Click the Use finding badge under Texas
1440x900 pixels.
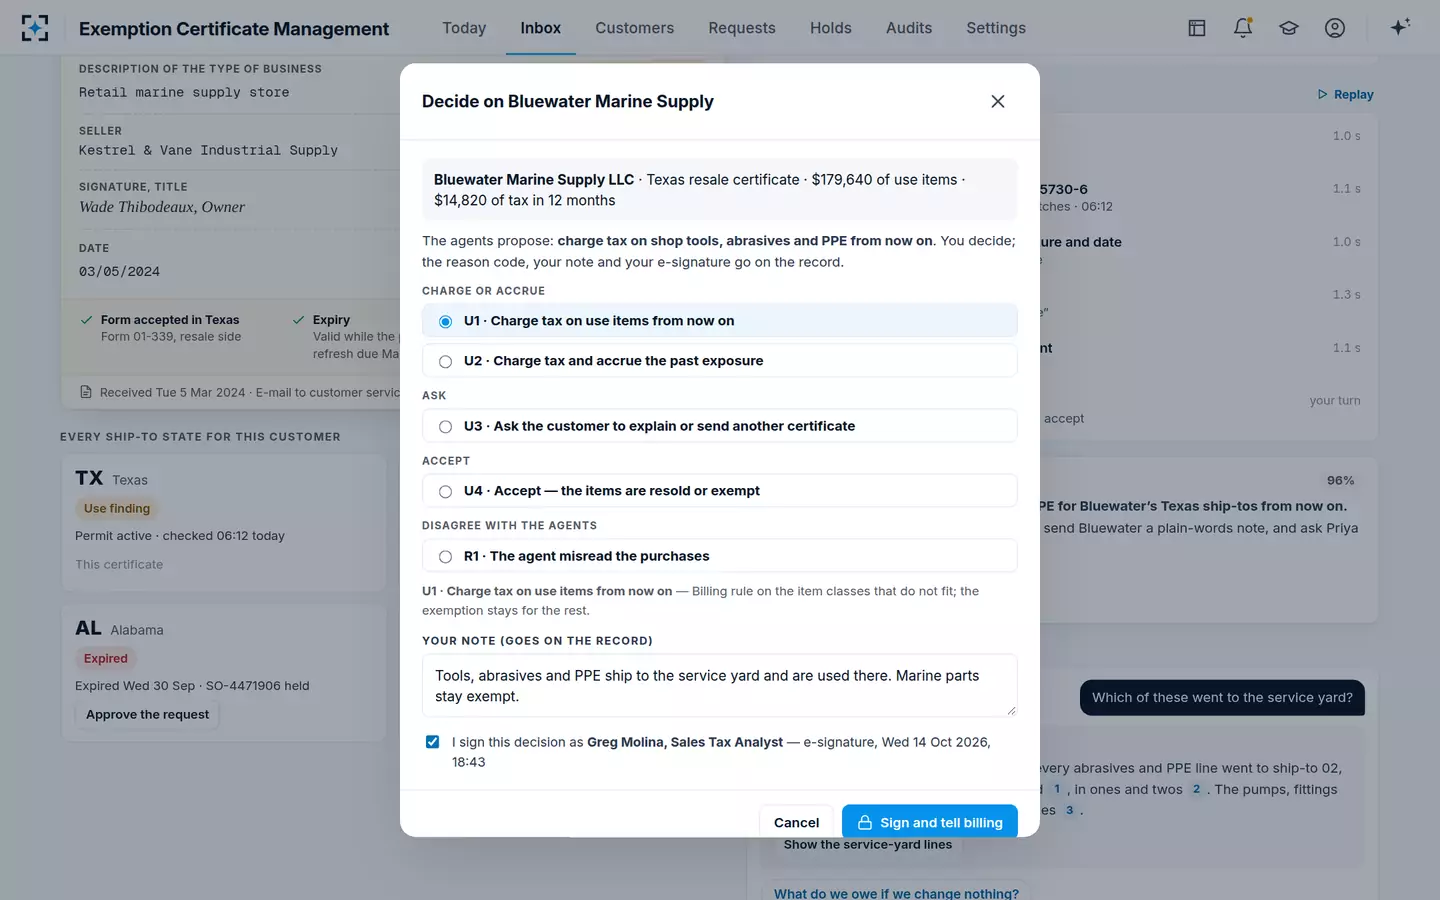pyautogui.click(x=117, y=509)
